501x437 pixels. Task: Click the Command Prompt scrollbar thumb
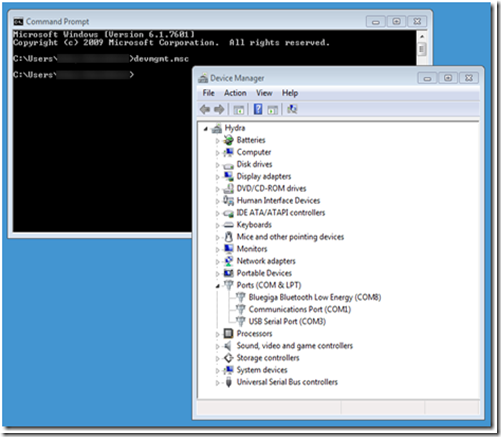(422, 49)
